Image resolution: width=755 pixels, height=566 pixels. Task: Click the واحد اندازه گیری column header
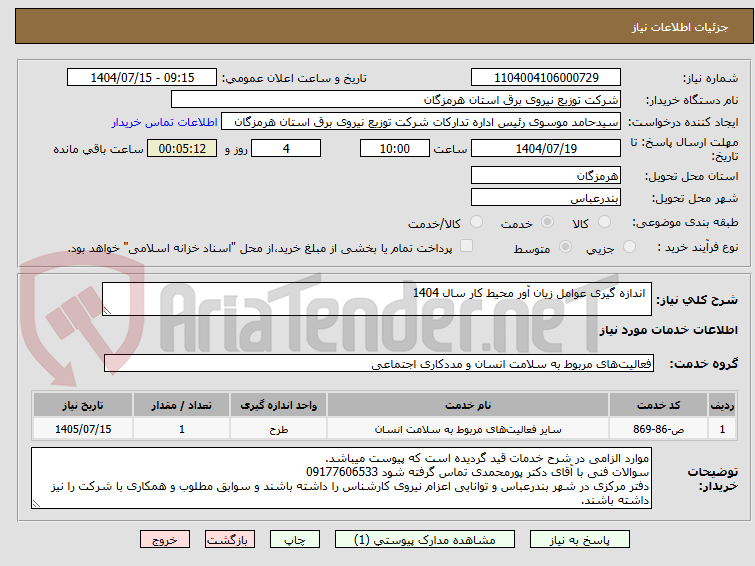278,405
